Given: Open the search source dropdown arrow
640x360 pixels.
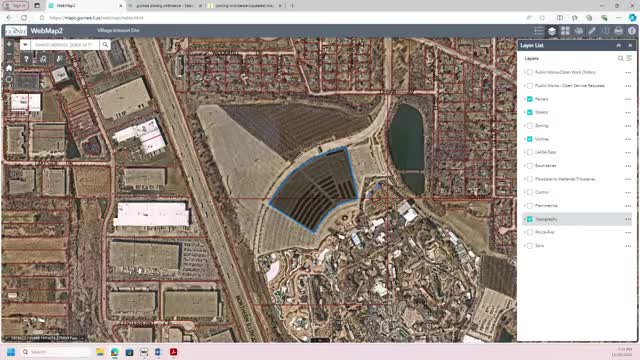Looking at the screenshot, I should click(x=25, y=44).
